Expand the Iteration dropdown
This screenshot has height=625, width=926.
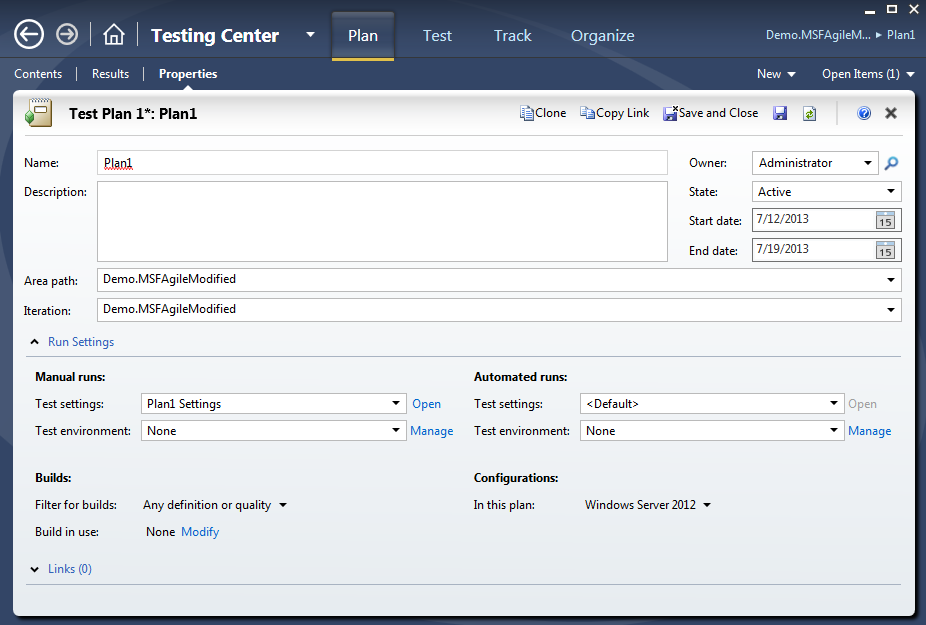(x=890, y=309)
